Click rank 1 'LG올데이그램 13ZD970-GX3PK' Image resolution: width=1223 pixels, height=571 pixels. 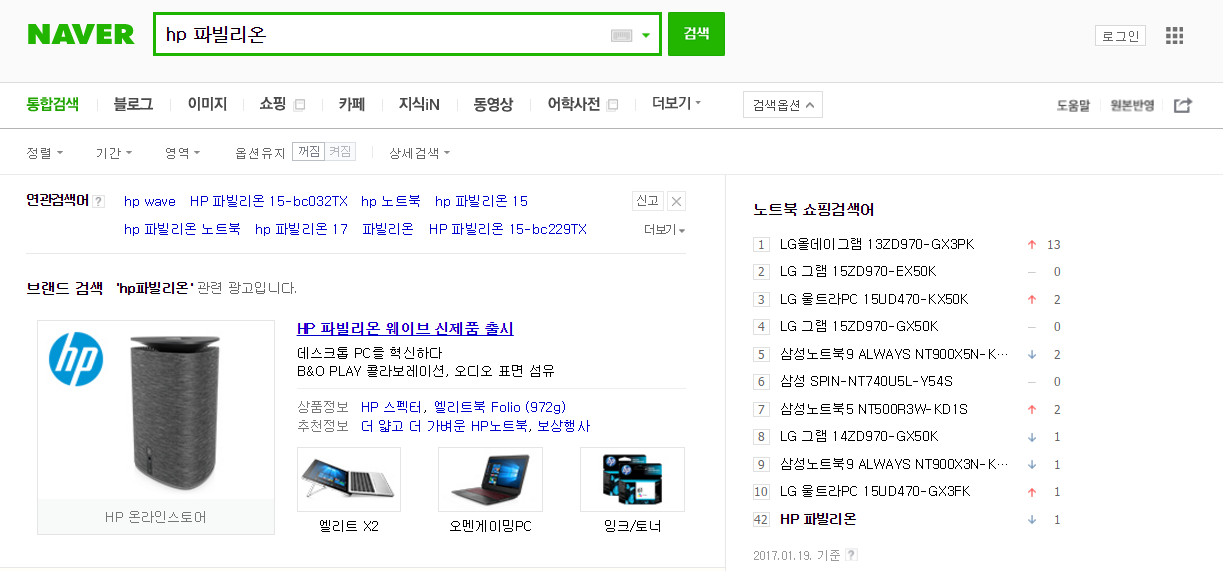click(877, 244)
